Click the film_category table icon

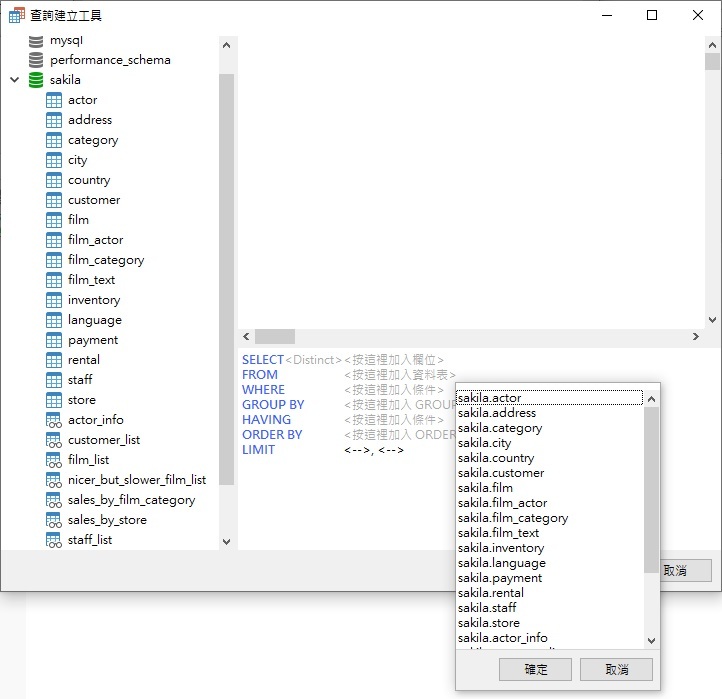(x=54, y=260)
